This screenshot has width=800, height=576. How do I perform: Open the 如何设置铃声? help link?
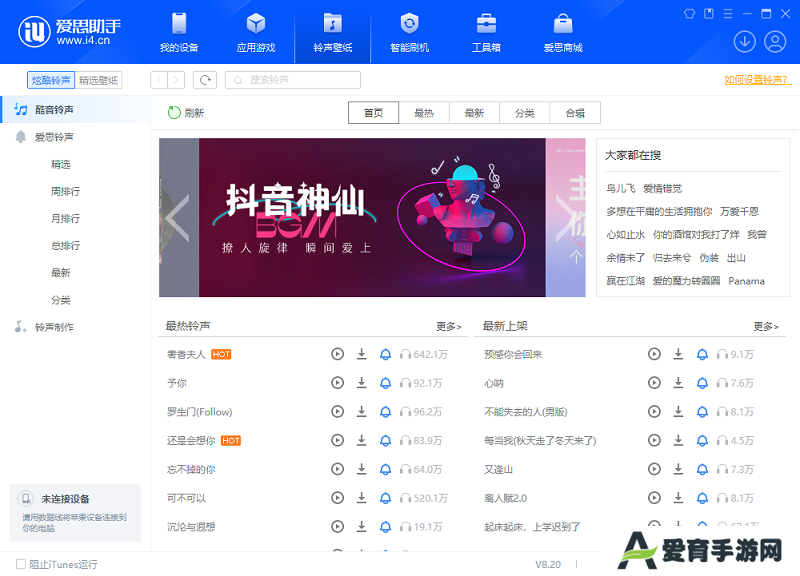(757, 80)
